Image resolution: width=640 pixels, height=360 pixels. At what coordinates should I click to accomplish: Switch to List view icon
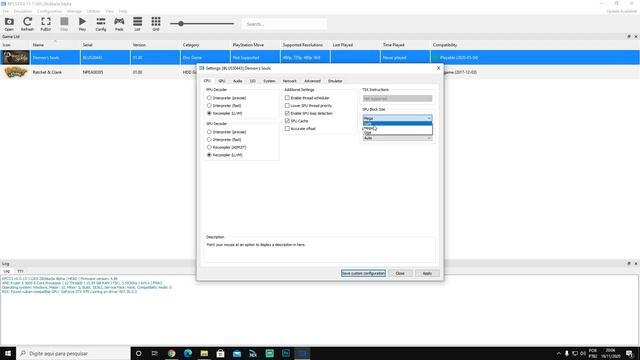138,24
